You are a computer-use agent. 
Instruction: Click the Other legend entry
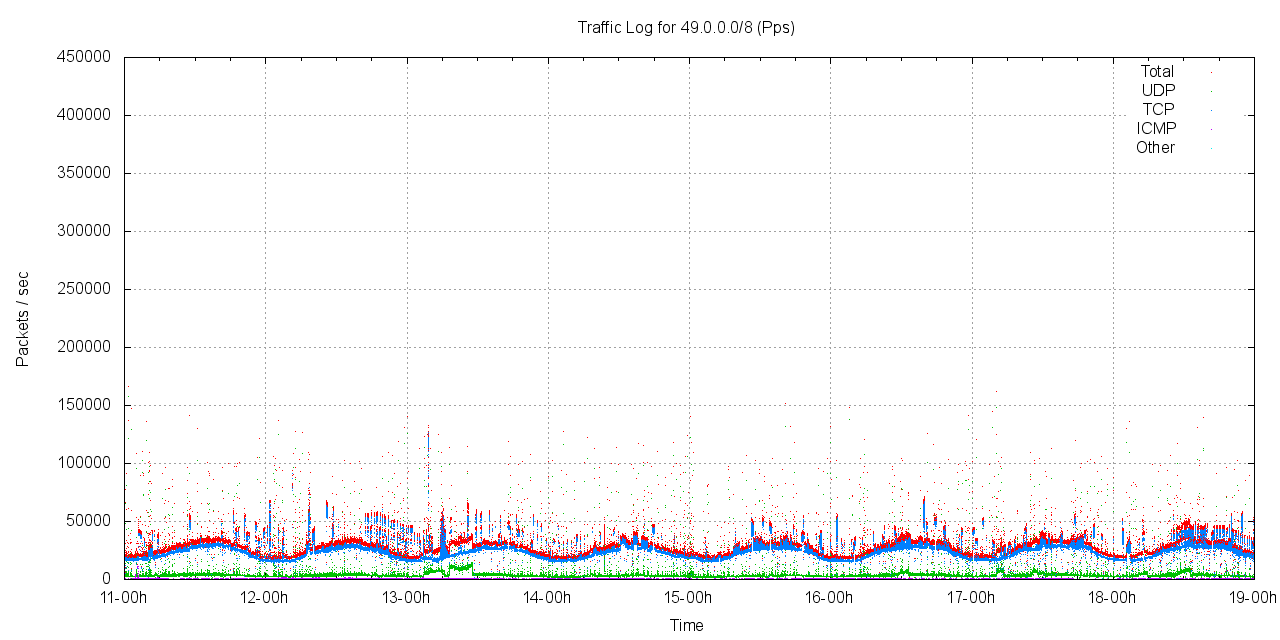click(x=1155, y=148)
